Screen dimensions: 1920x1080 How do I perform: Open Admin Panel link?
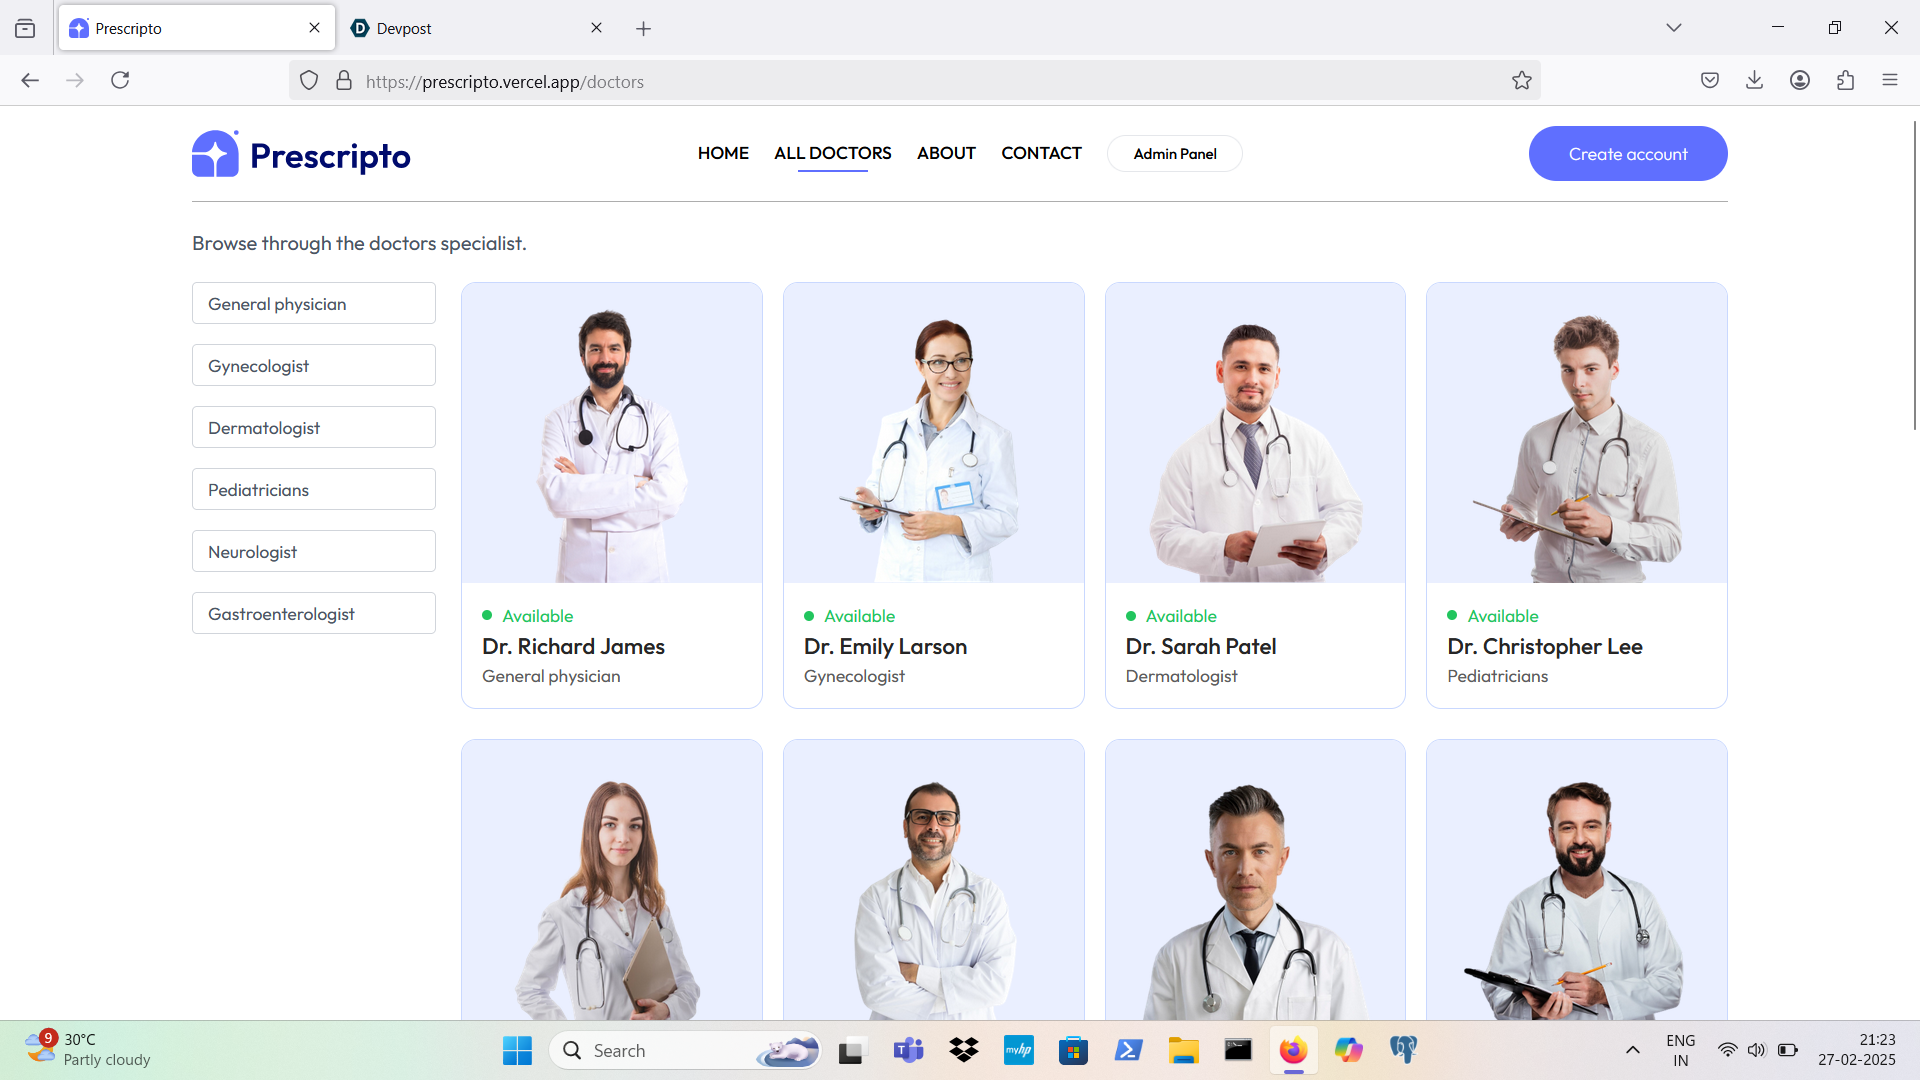pyautogui.click(x=1174, y=154)
